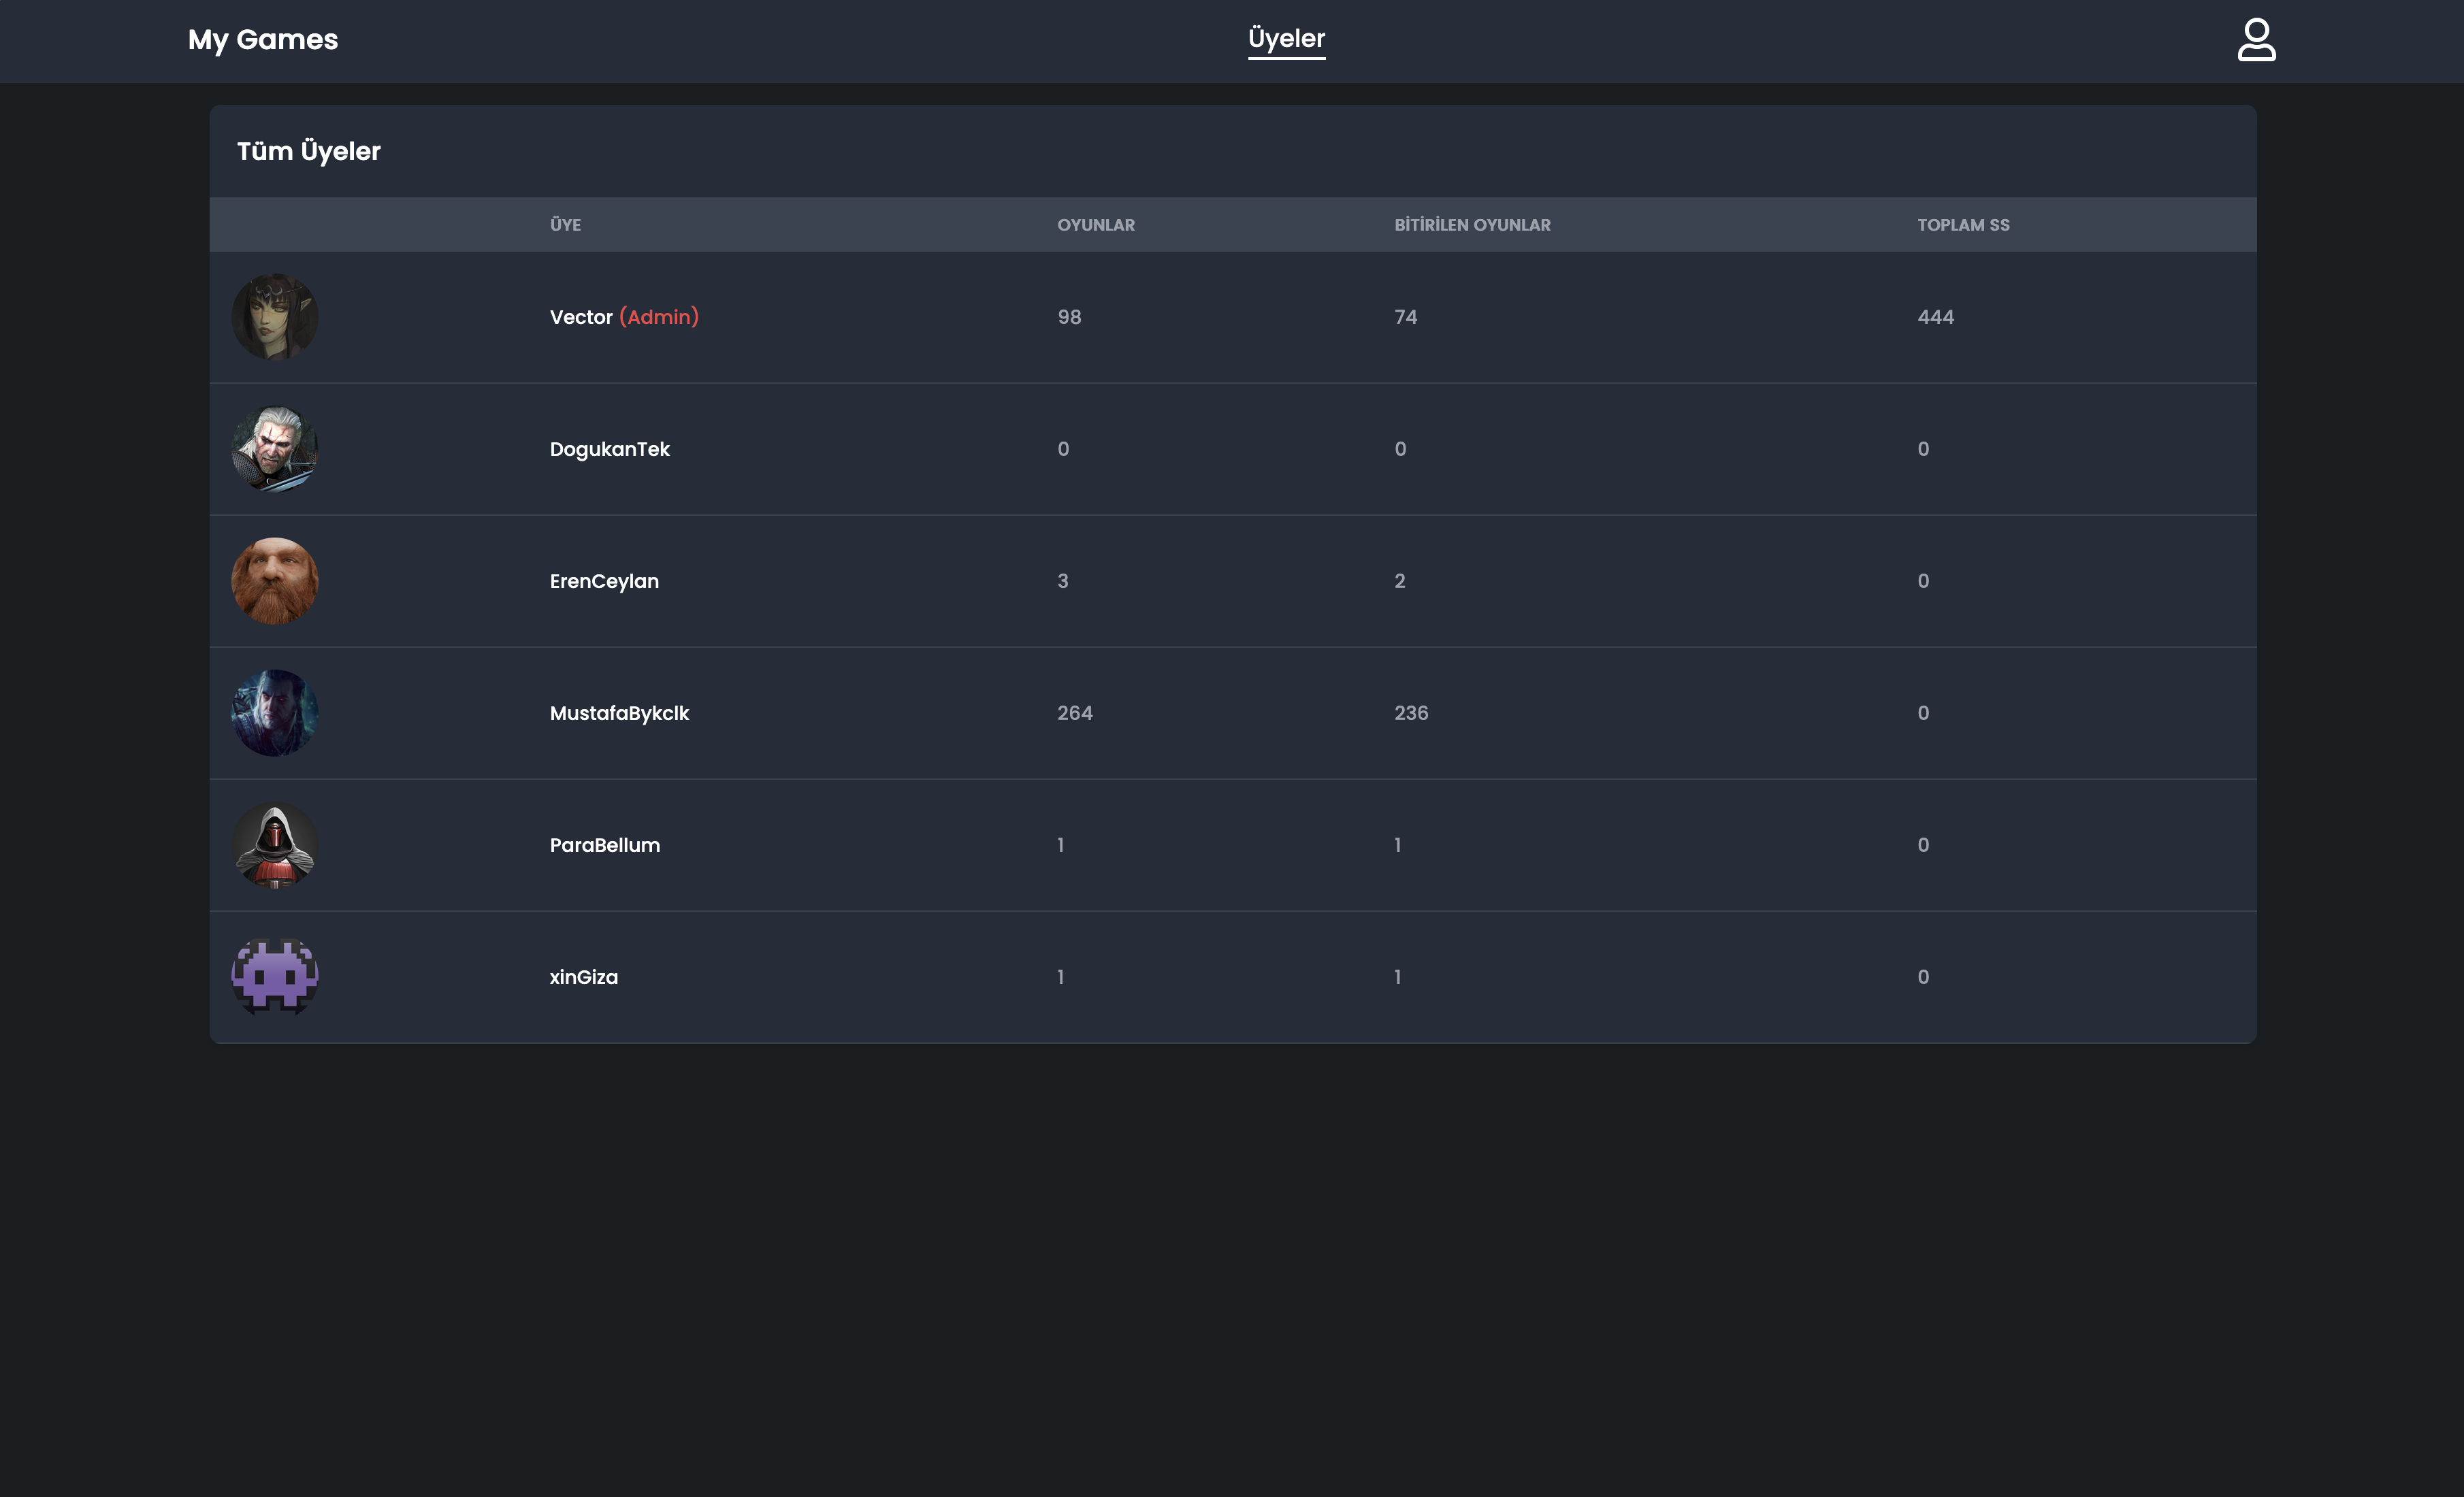The image size is (2464, 1497).
Task: Select ErenCeylan's finished games value 2
Action: click(x=1400, y=581)
